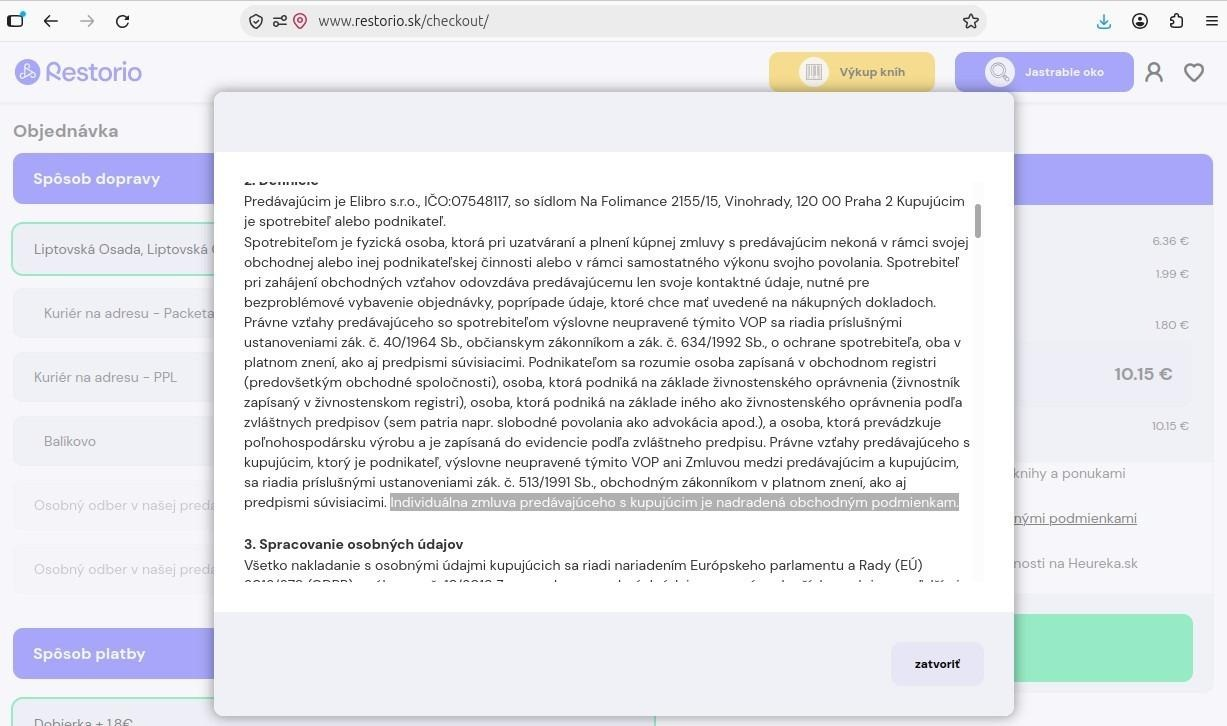This screenshot has width=1227, height=726.
Task: Click the browser forward arrow
Action: (x=87, y=21)
